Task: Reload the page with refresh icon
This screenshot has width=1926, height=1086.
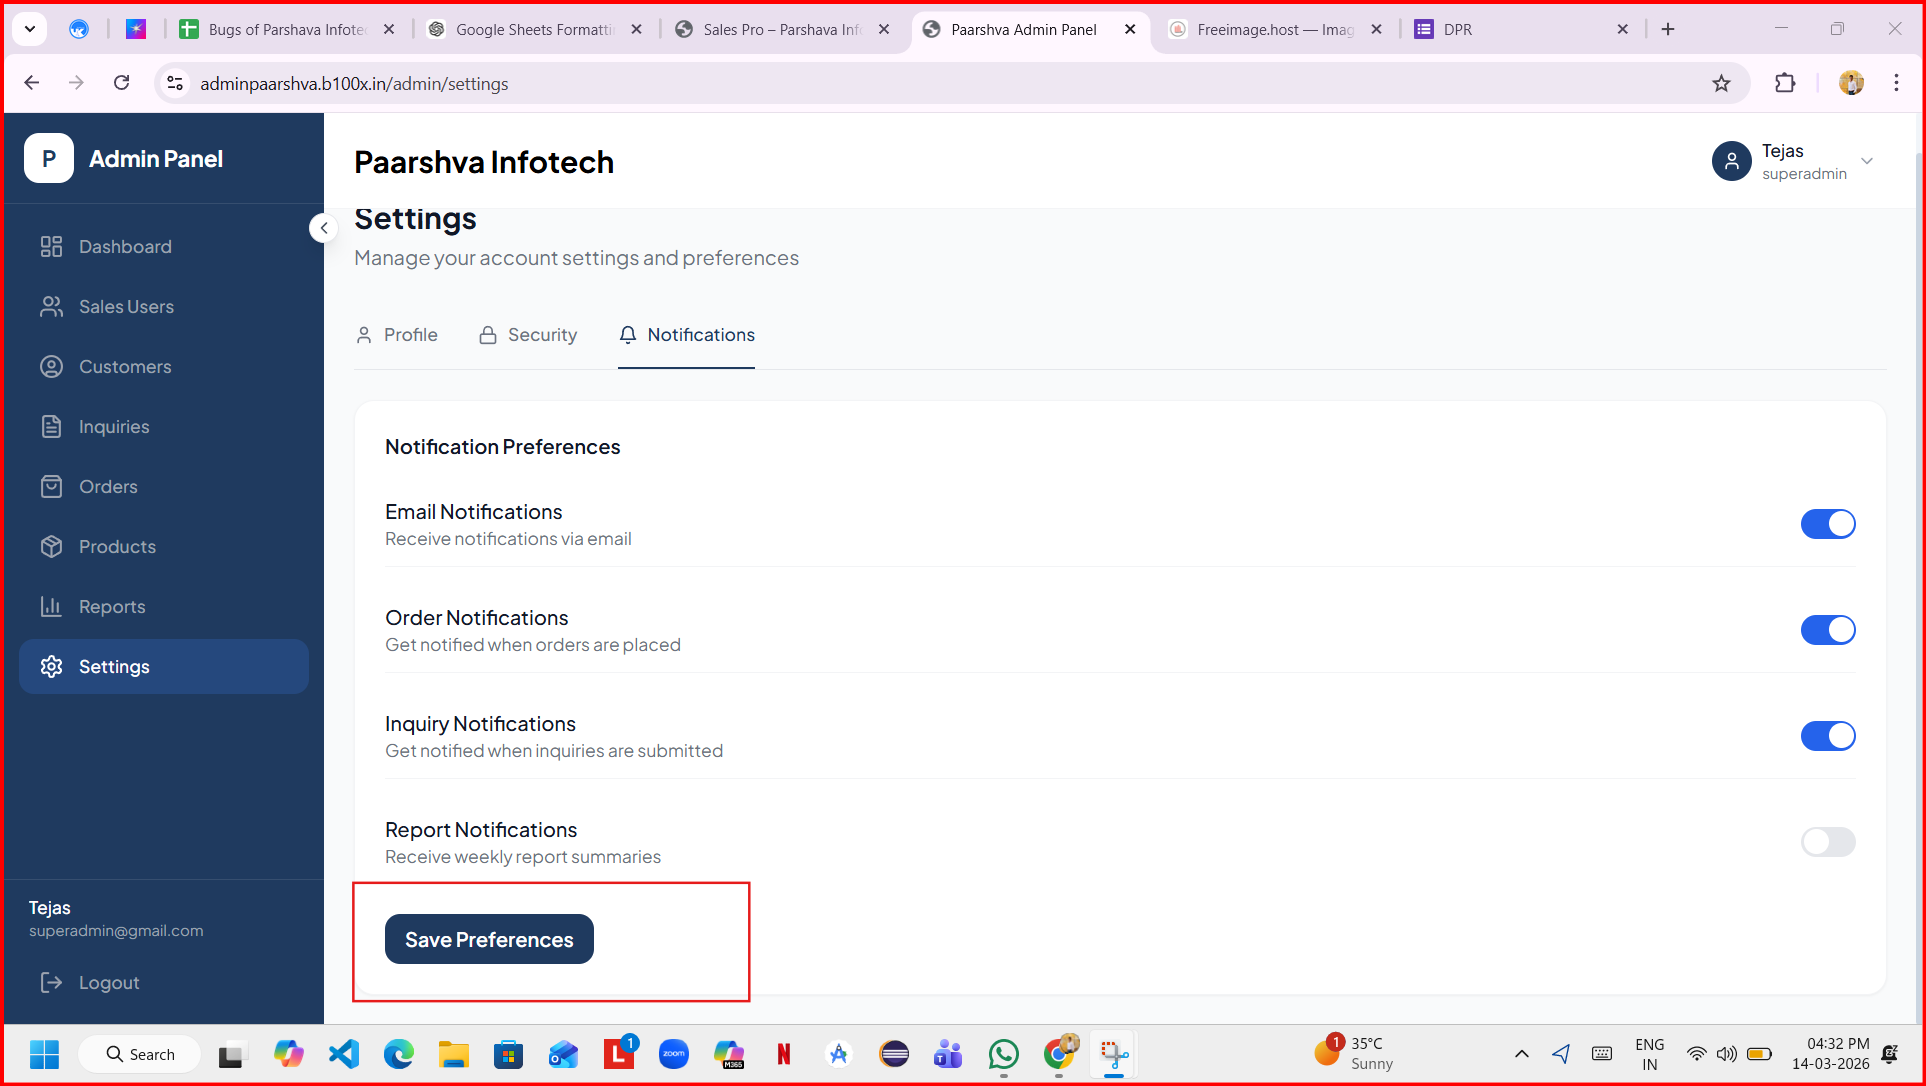Action: point(122,83)
